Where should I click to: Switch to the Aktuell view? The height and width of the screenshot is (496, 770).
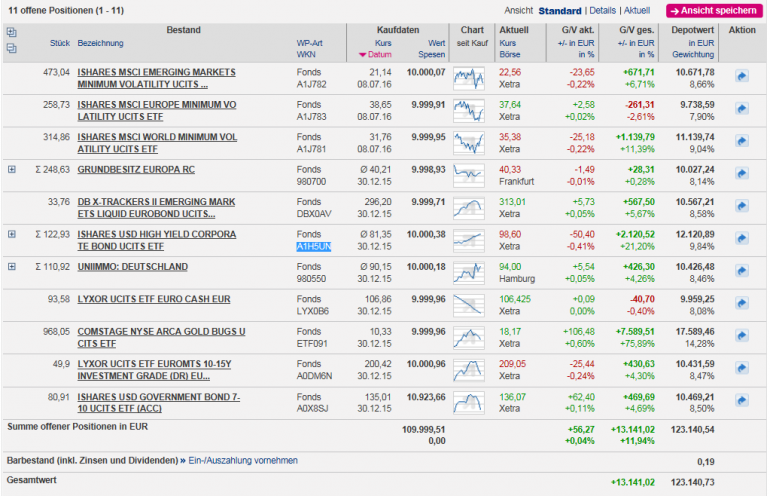coord(637,10)
